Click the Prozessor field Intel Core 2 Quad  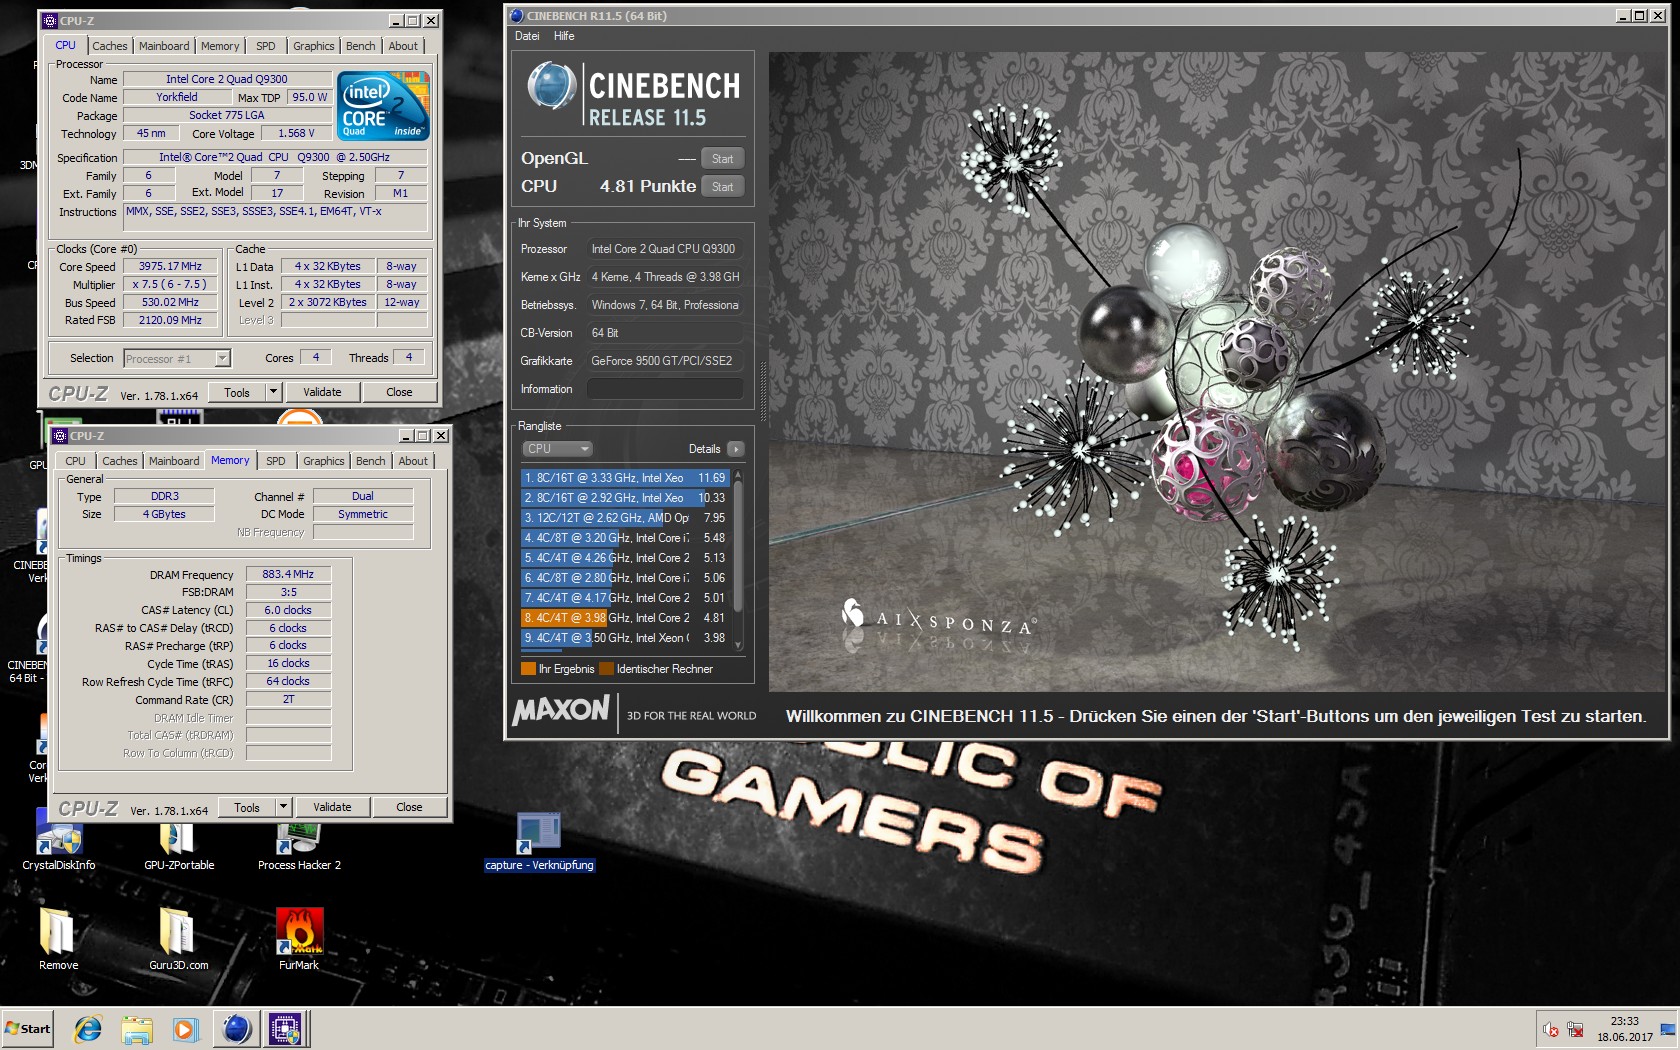point(664,249)
